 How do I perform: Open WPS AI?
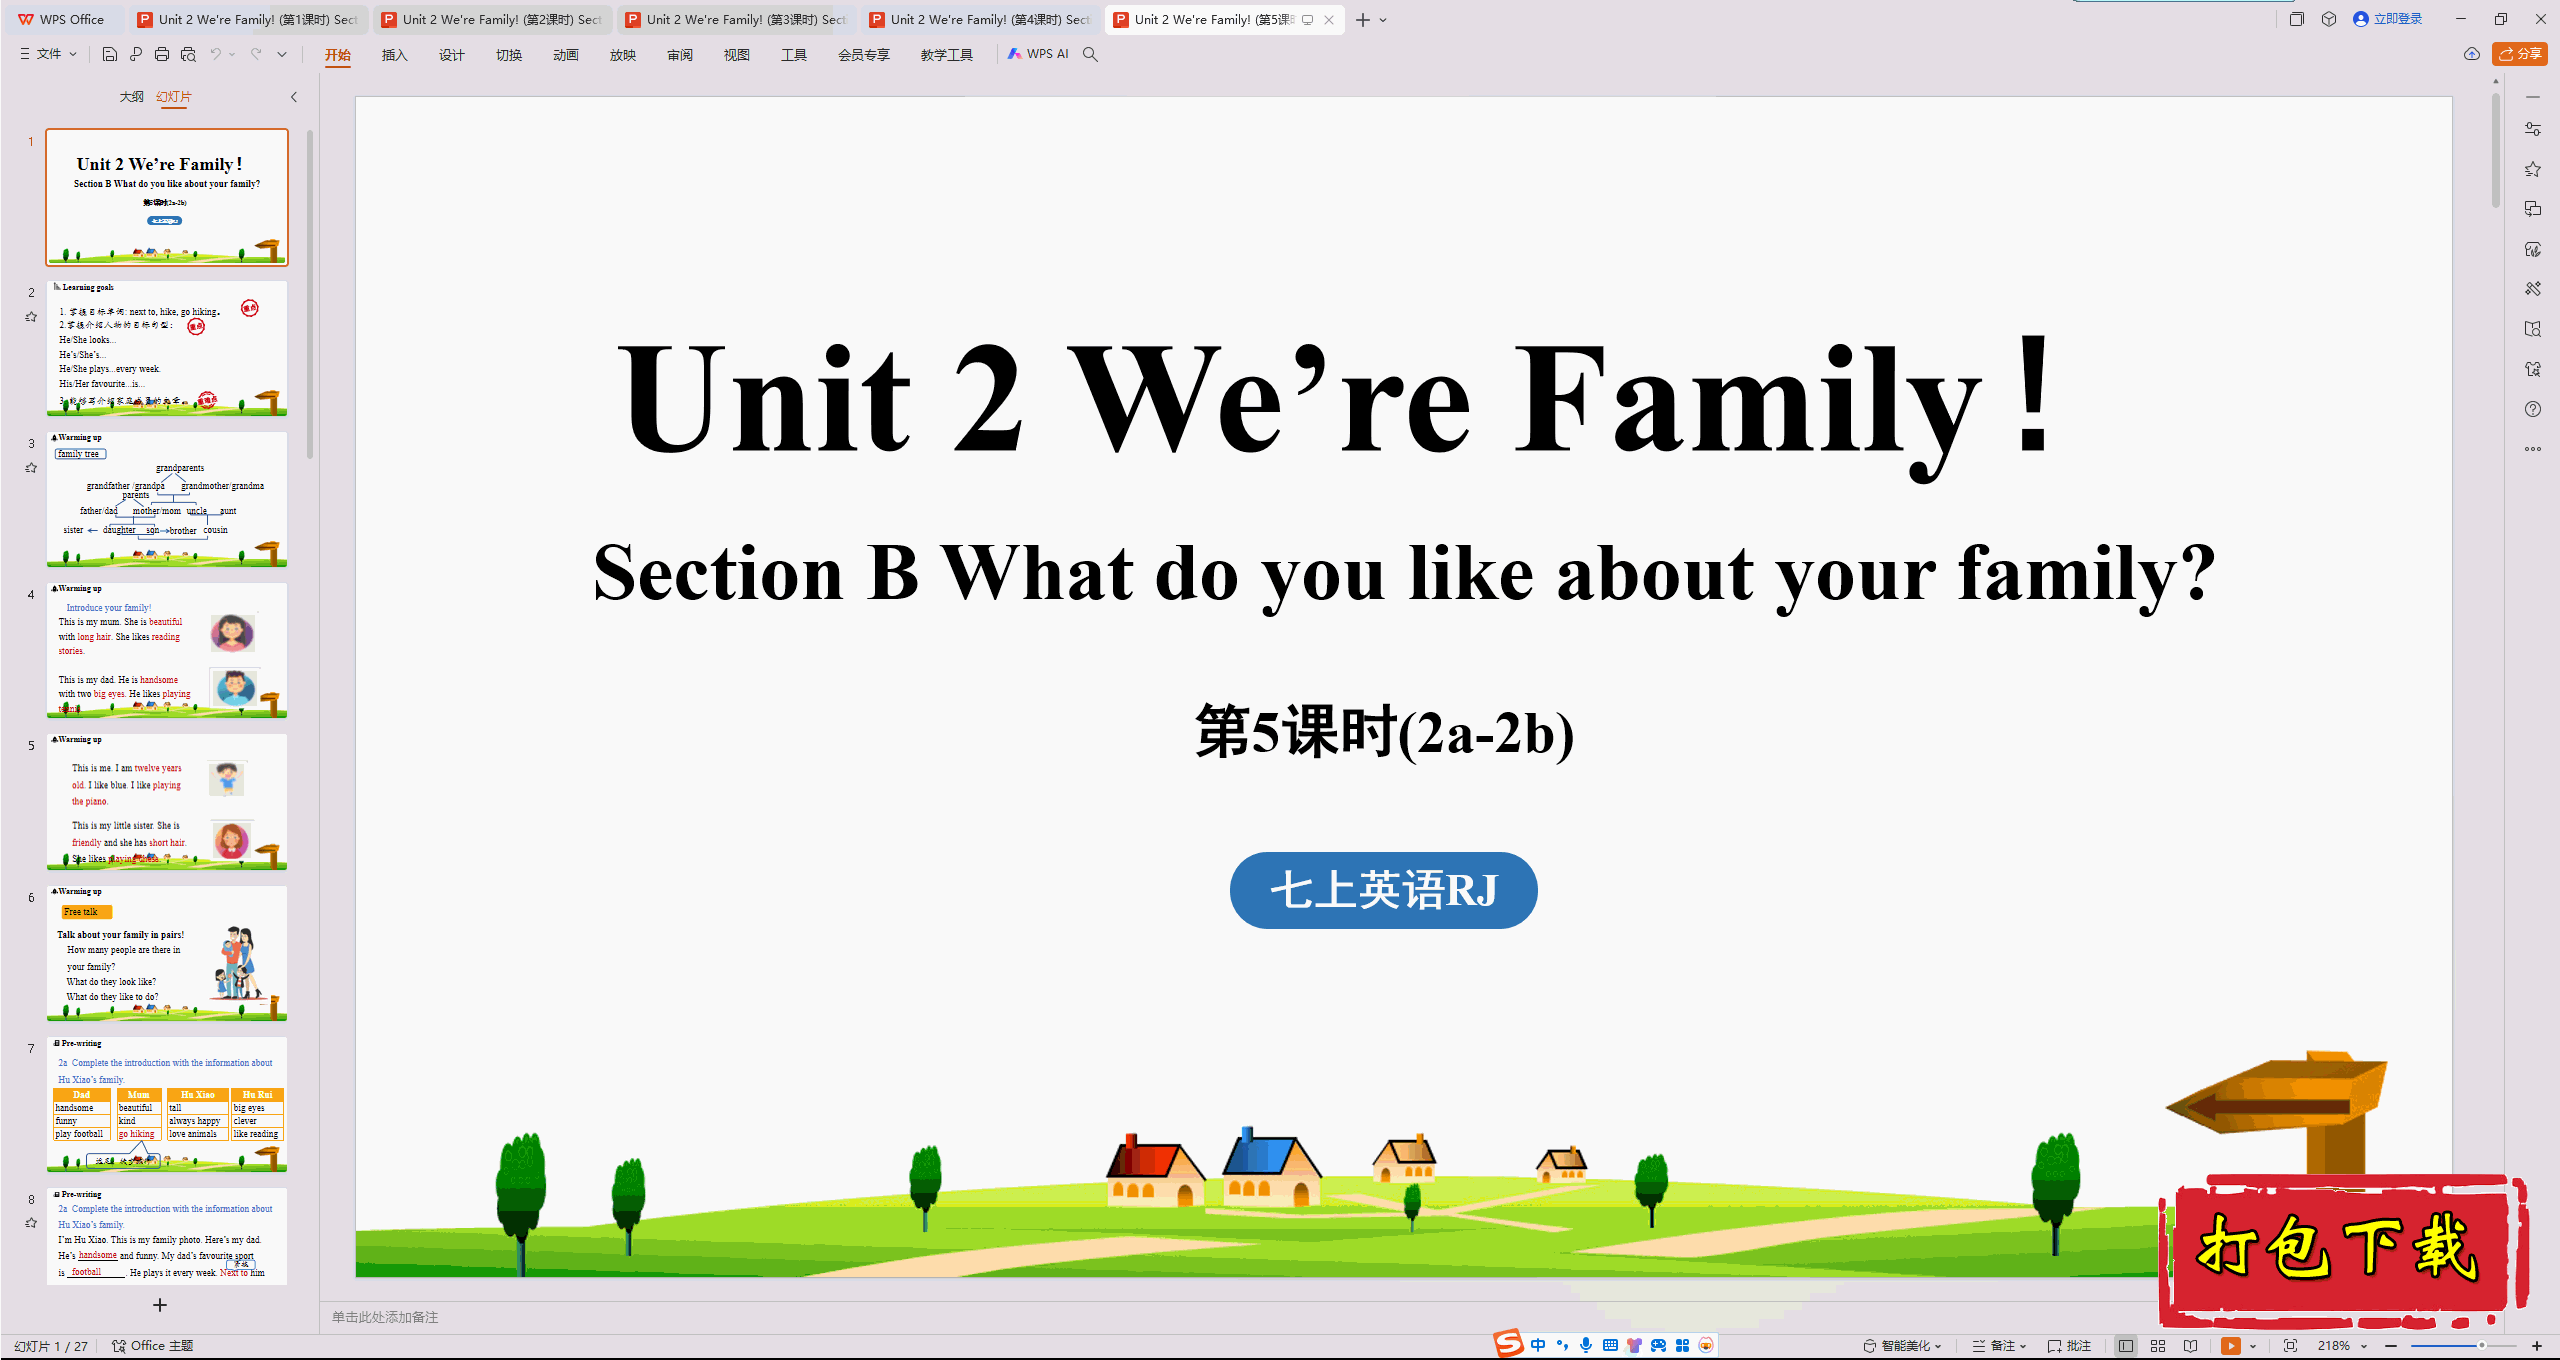pos(1038,54)
